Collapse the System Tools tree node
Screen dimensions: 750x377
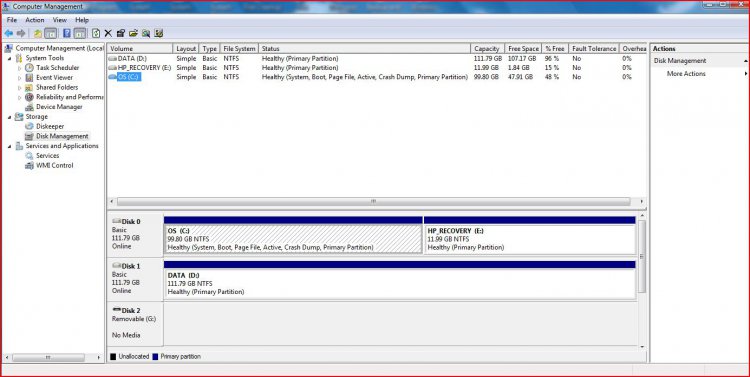click(10, 58)
